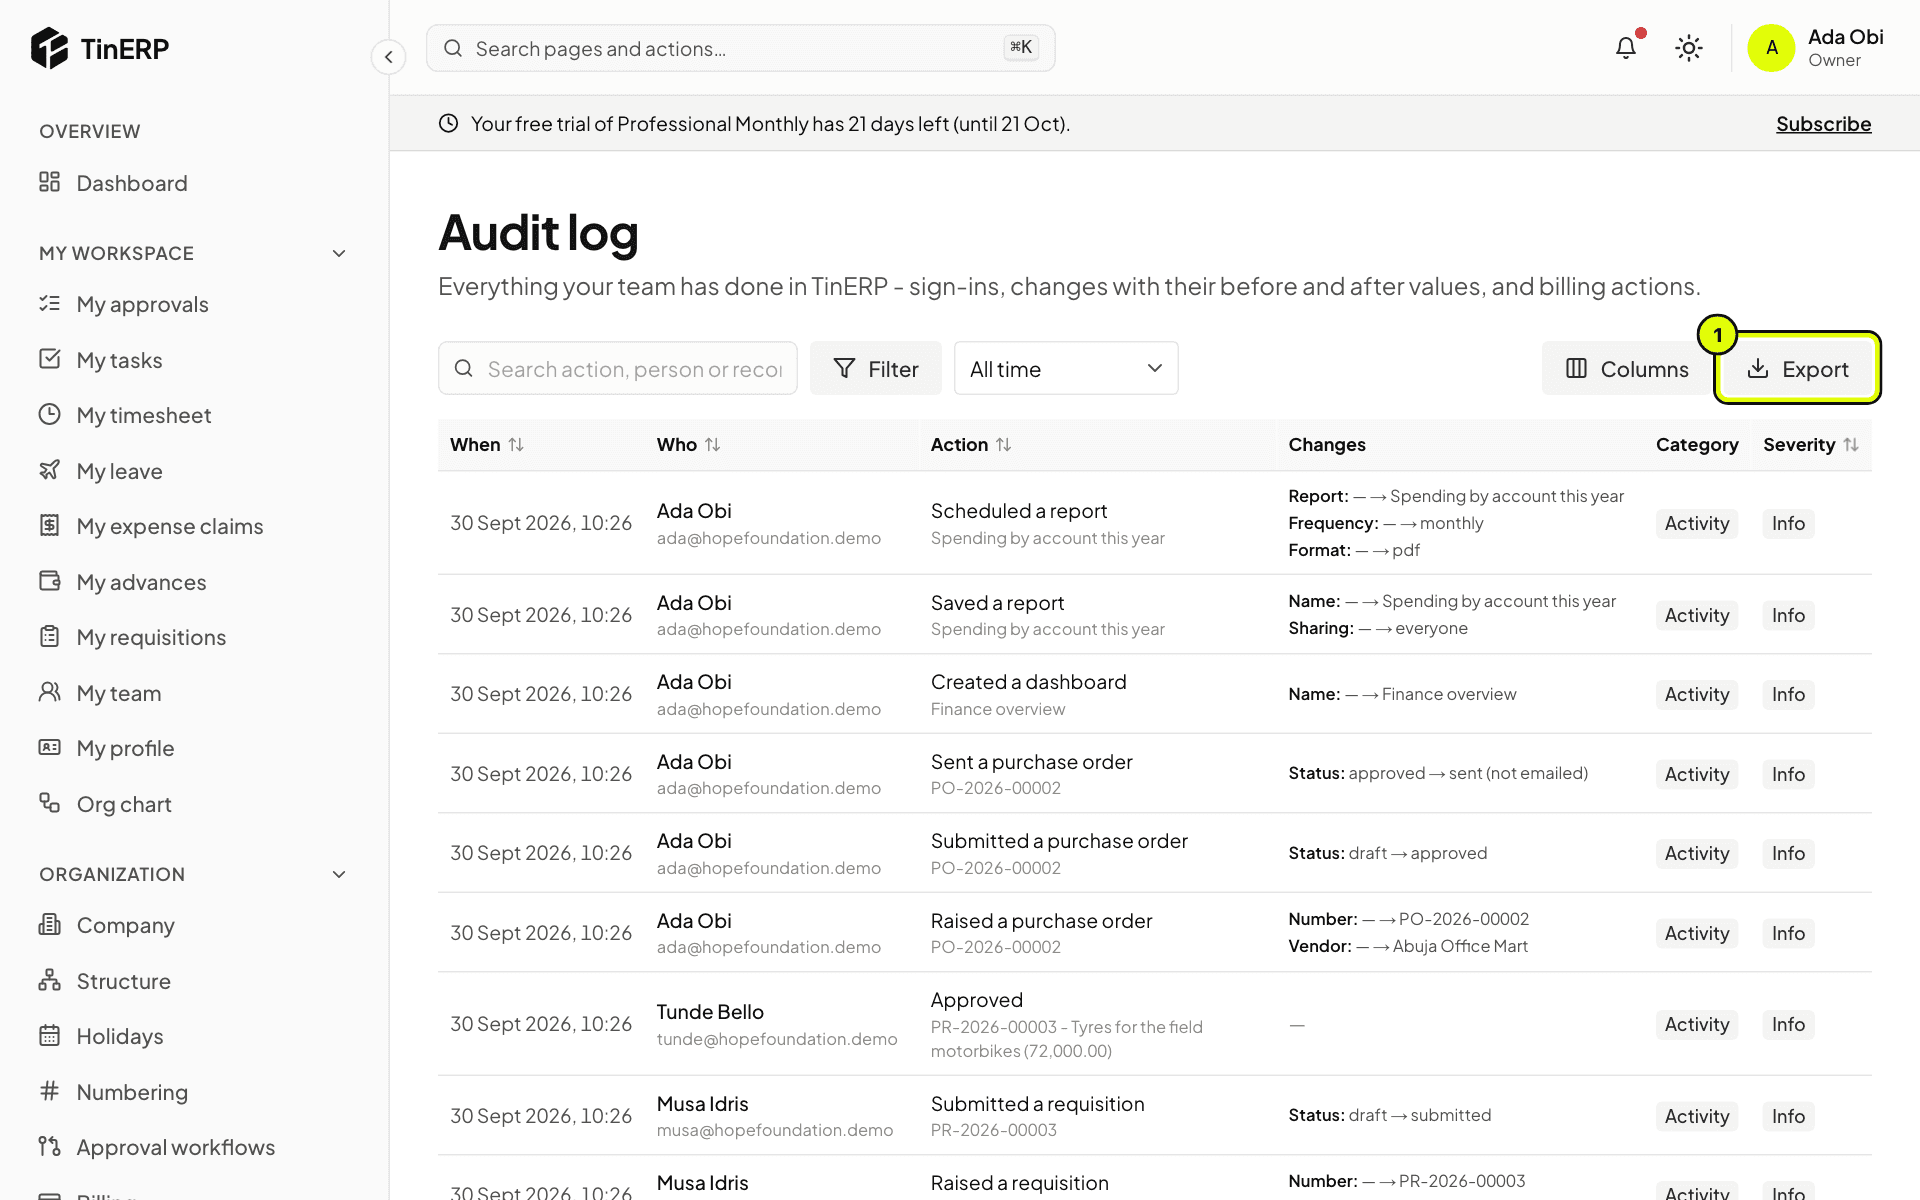Screen dimensions: 1920x1200
Task: Open the All time date range dropdown
Action: pos(1066,369)
